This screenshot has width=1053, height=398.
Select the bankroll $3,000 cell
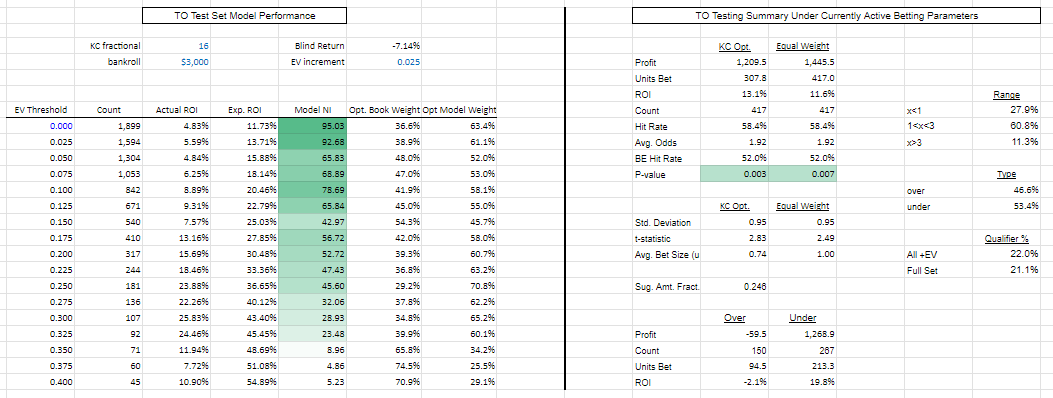pyautogui.click(x=177, y=62)
